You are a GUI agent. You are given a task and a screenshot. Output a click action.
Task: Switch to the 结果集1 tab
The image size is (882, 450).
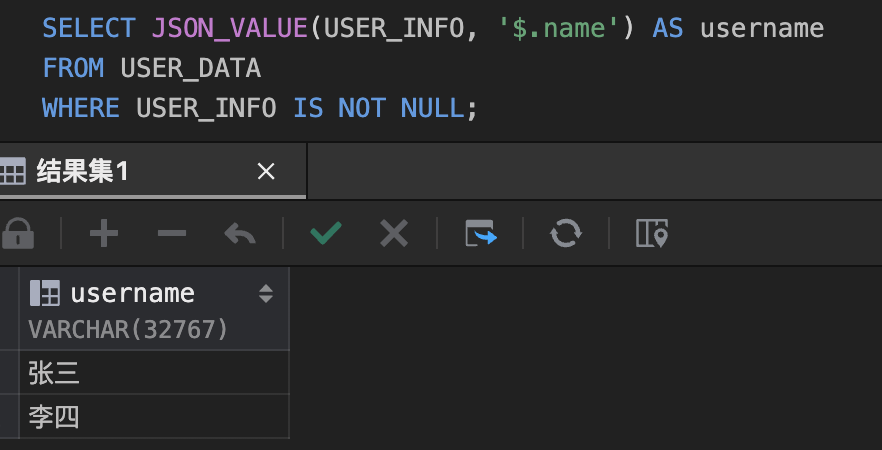(83, 172)
